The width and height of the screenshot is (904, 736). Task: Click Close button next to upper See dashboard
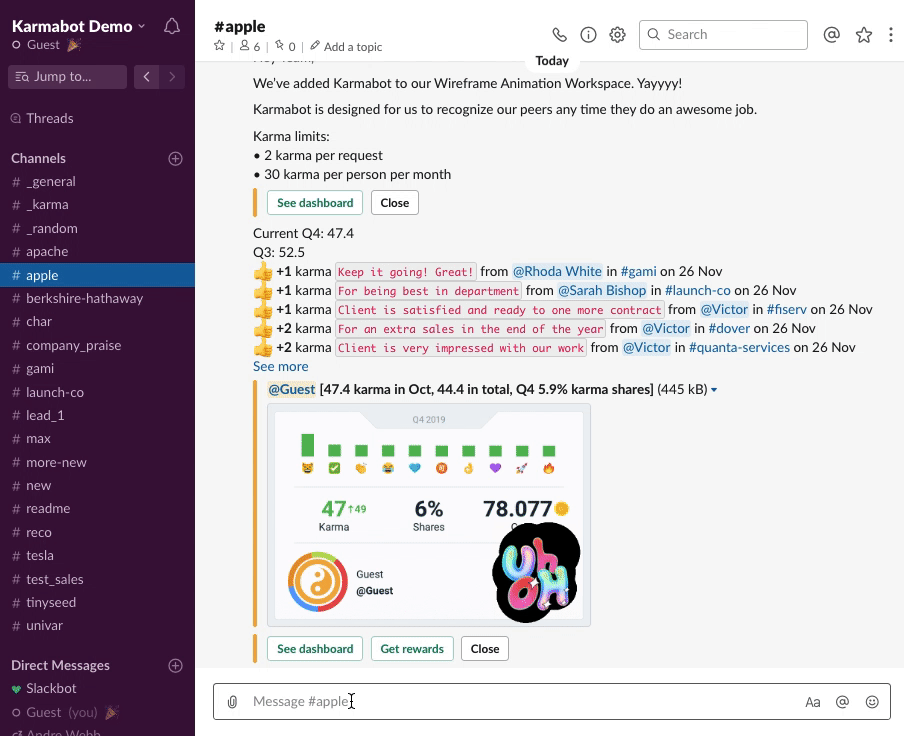(394, 203)
